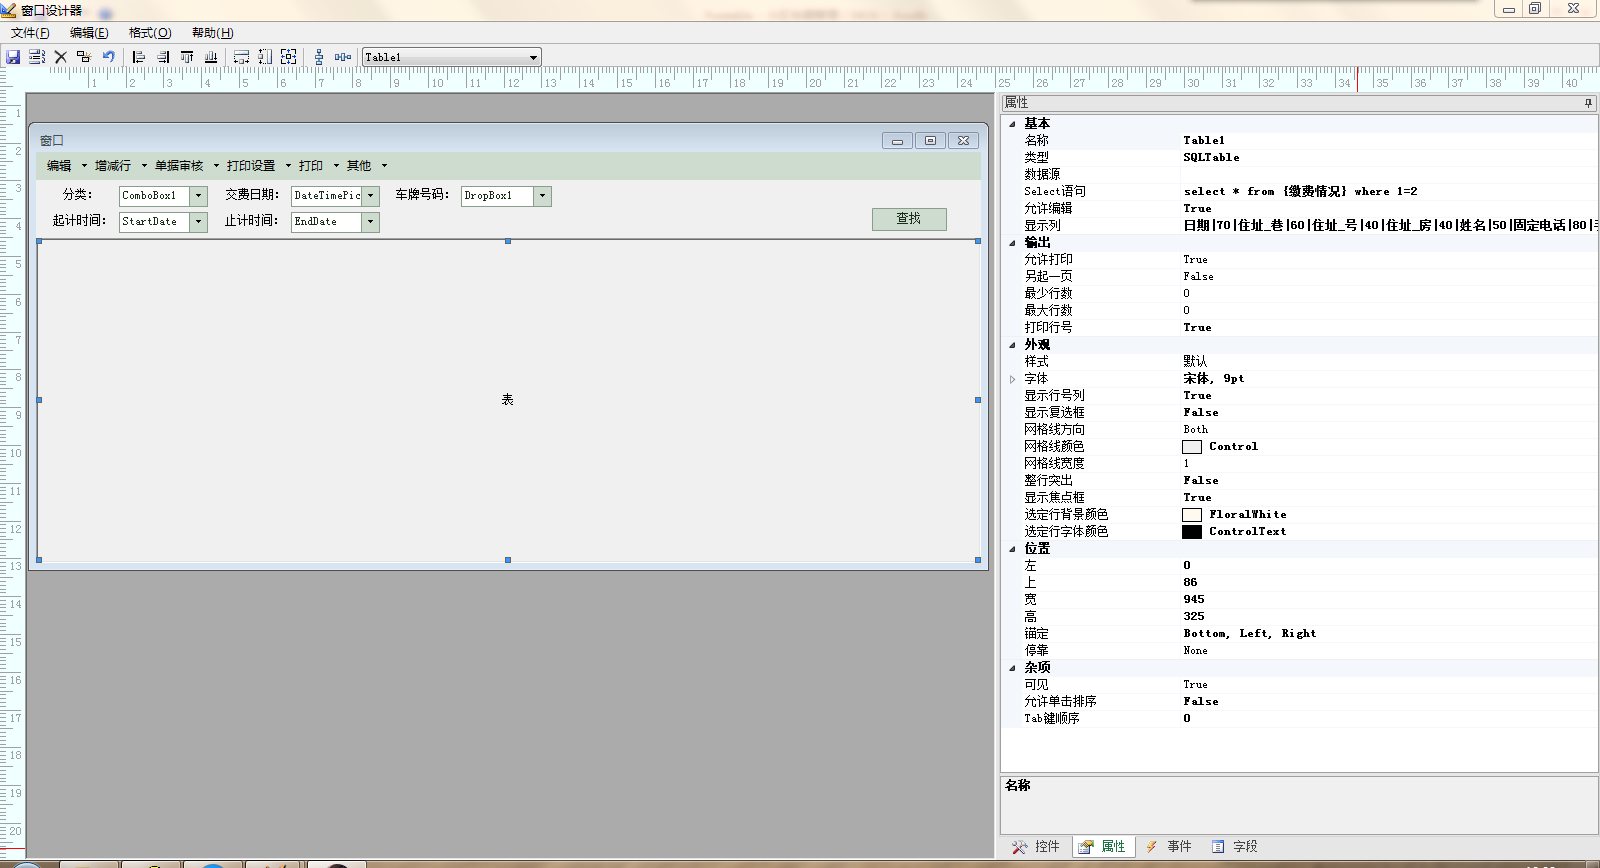The width and height of the screenshot is (1600, 868).
Task: Click the delete X icon in the toolbar
Action: [61, 57]
